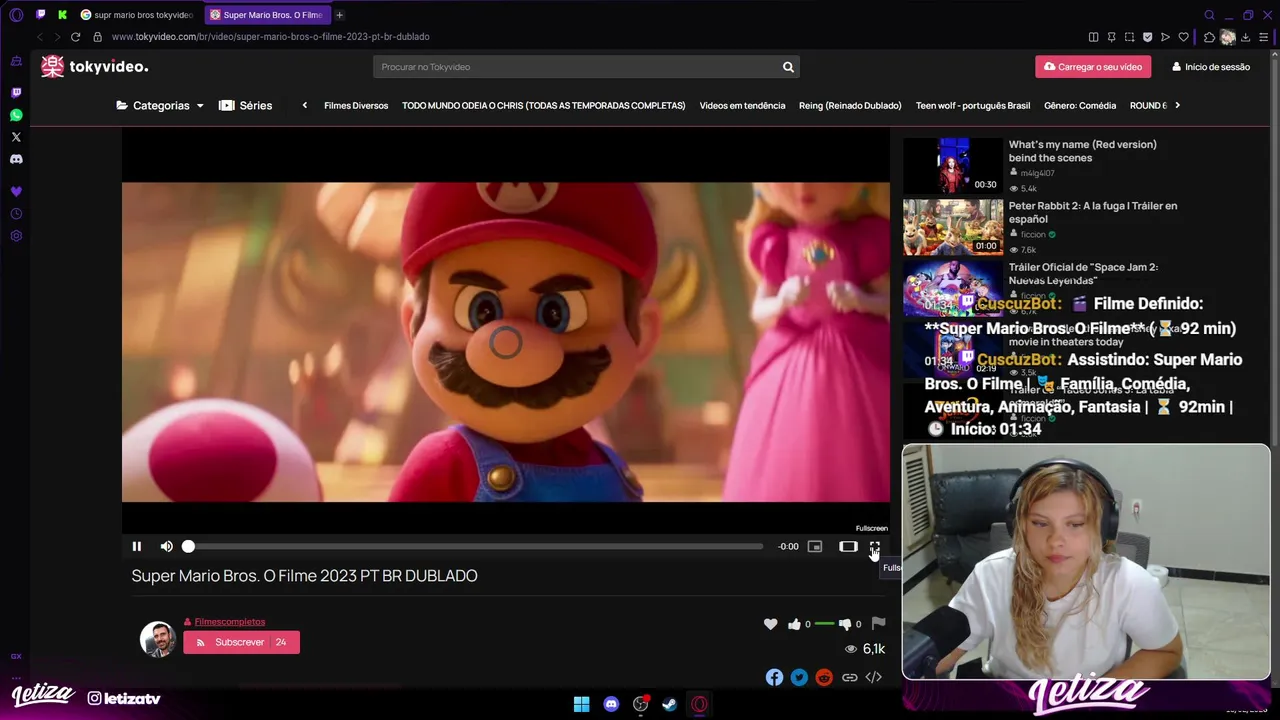Reload the current page
1280x720 pixels.
[x=75, y=37]
